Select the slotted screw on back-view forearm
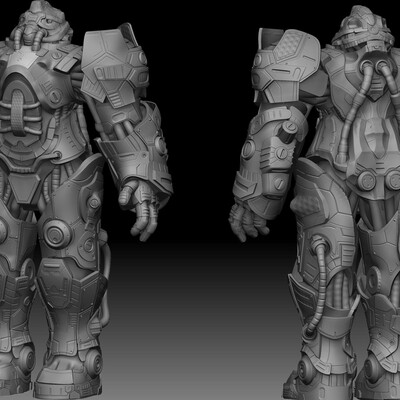 (x=279, y=182)
